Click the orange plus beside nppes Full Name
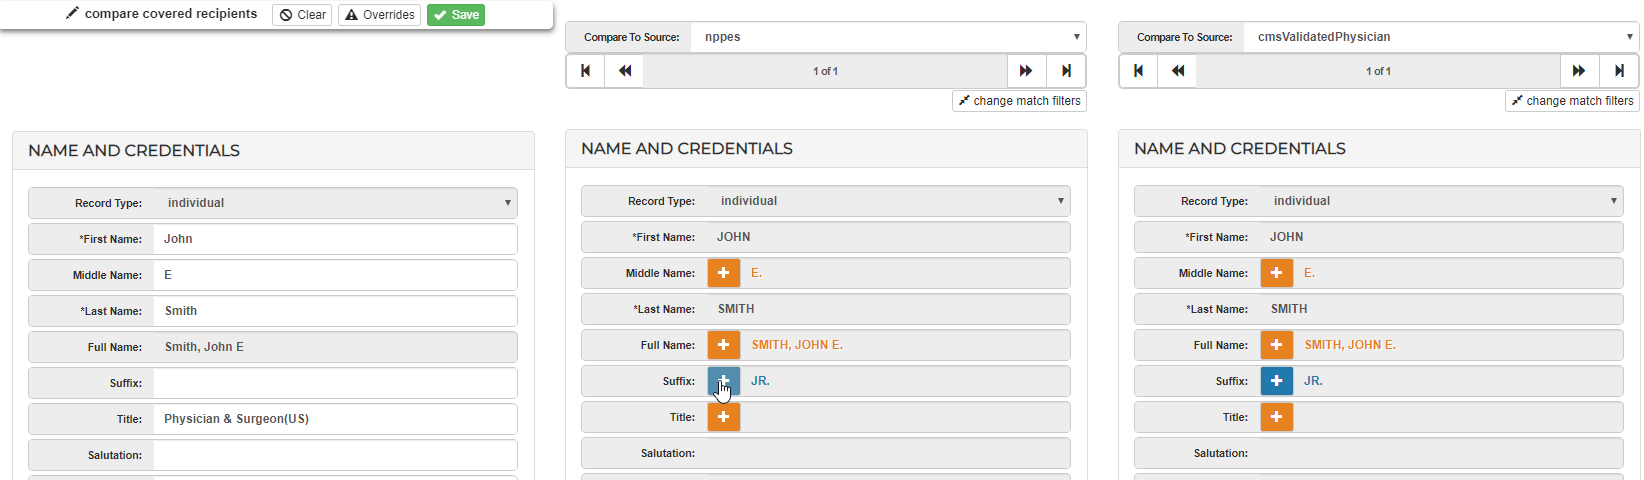The image size is (1644, 480). tap(723, 345)
